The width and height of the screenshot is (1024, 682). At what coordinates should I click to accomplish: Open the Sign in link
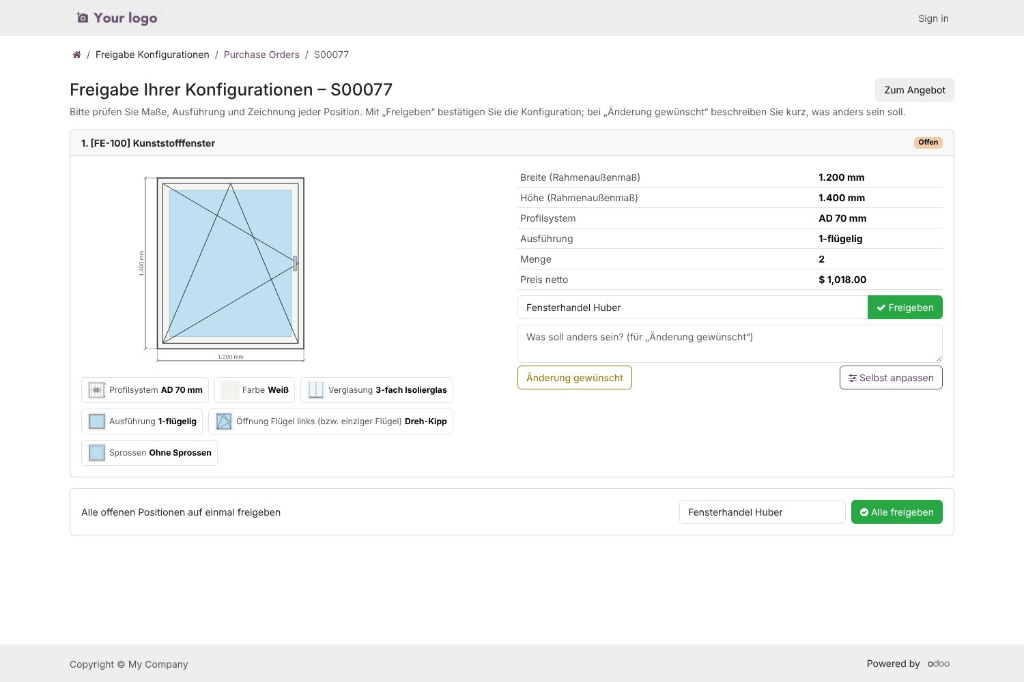(933, 18)
